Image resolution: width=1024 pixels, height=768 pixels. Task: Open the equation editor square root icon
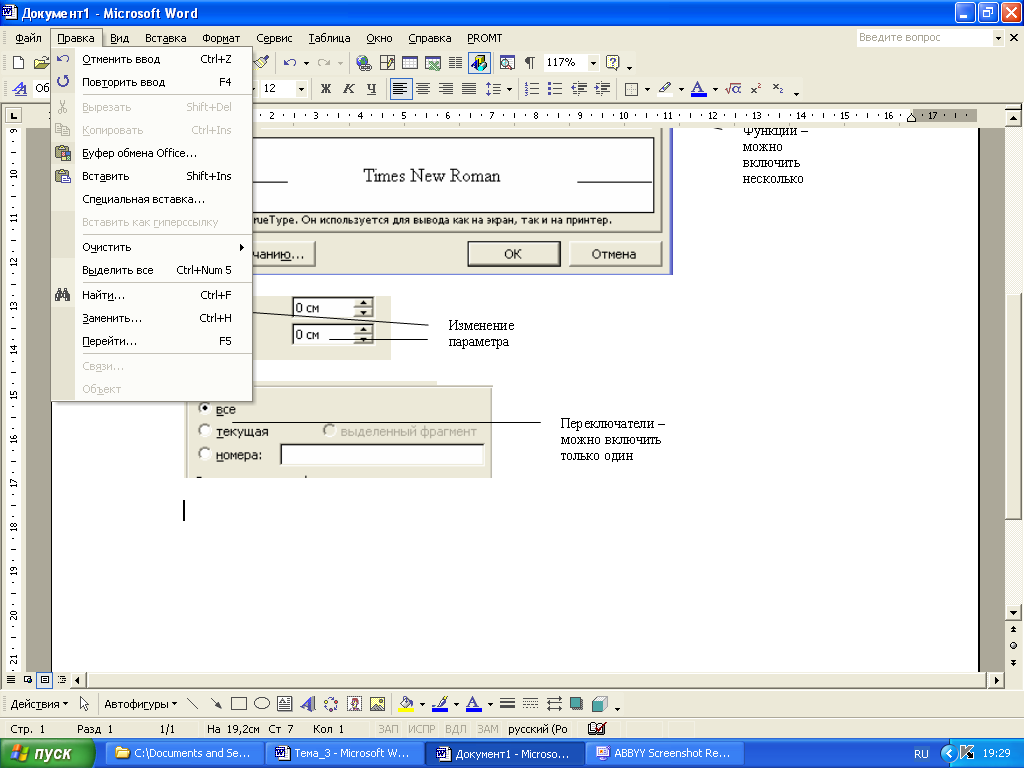click(x=733, y=88)
